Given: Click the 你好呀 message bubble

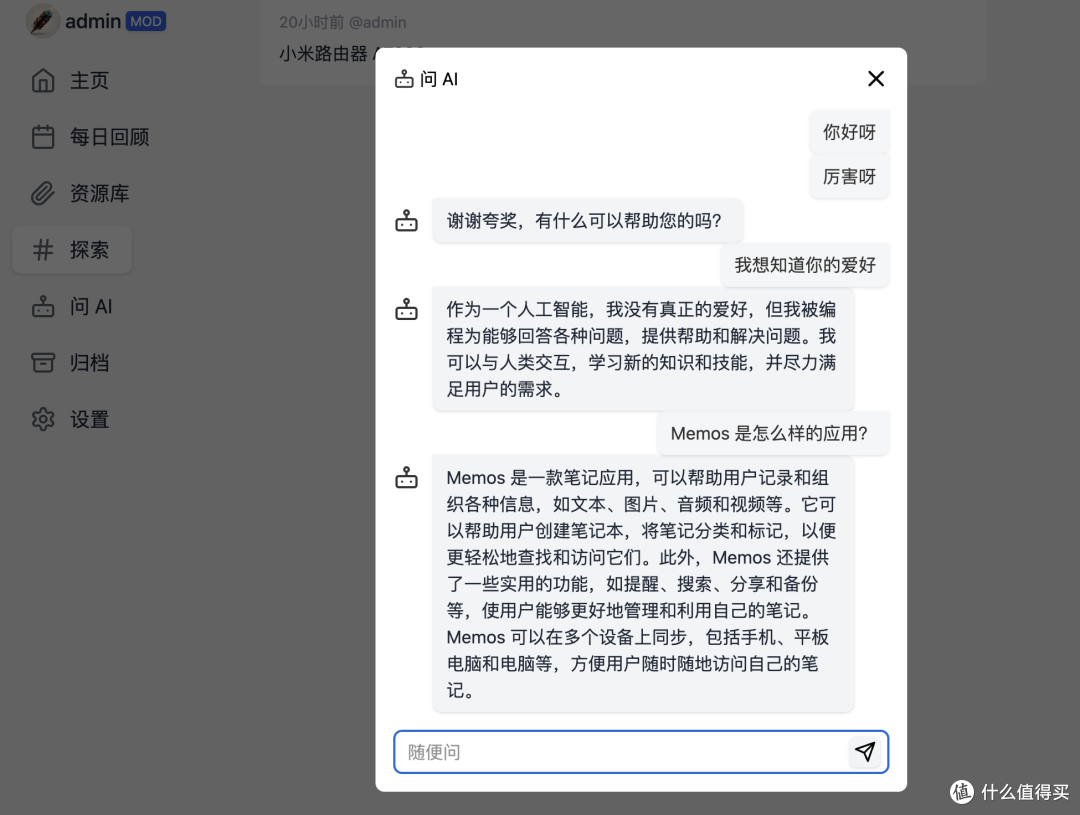Looking at the screenshot, I should pyautogui.click(x=849, y=132).
